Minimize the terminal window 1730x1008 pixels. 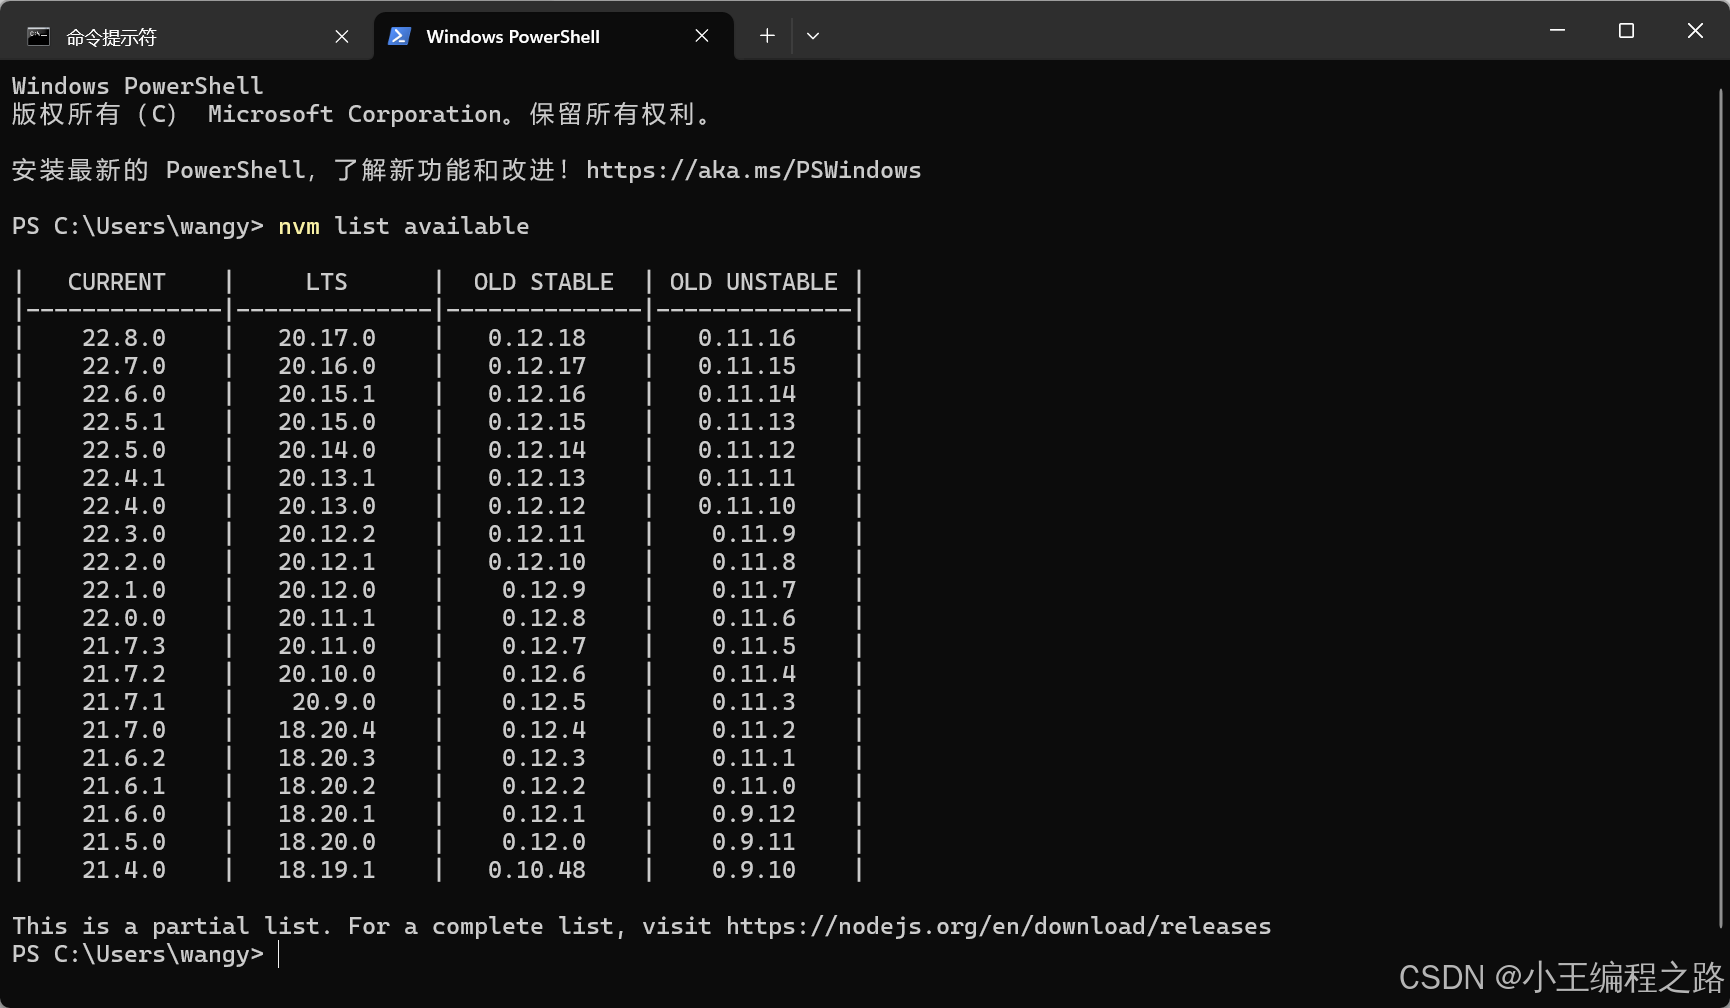(1557, 31)
